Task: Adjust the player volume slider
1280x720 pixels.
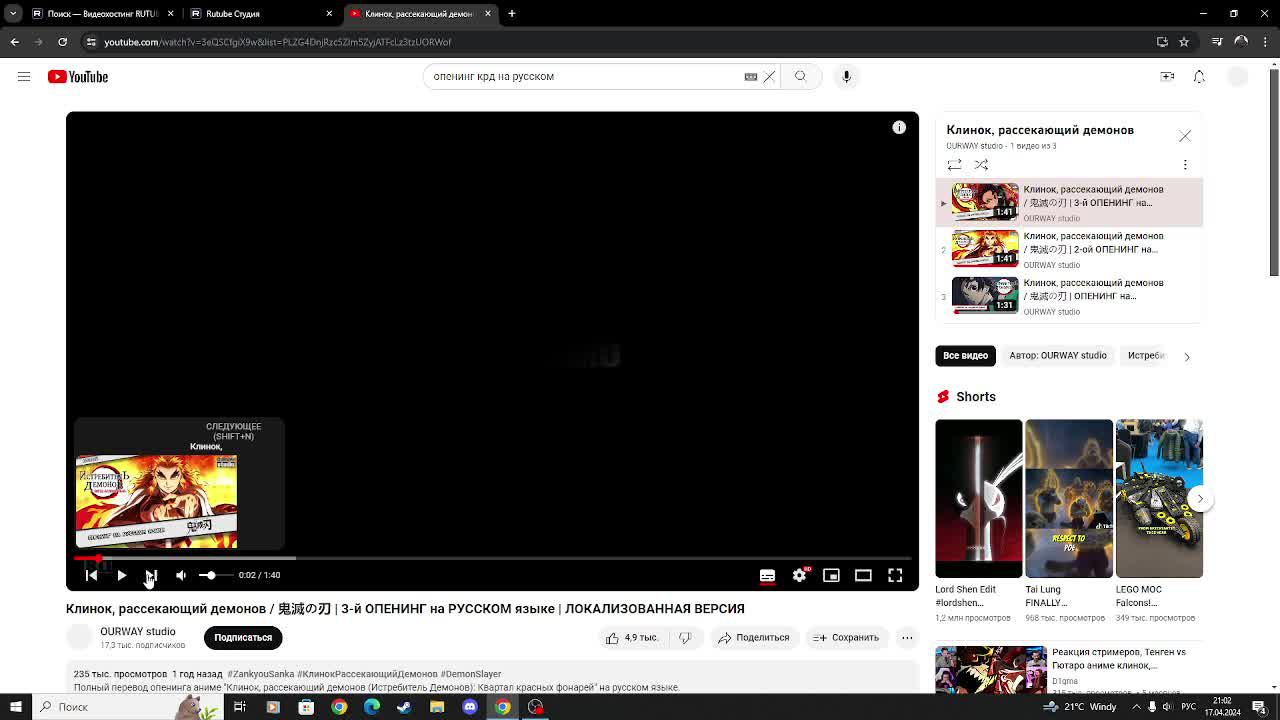Action: [x=215, y=575]
